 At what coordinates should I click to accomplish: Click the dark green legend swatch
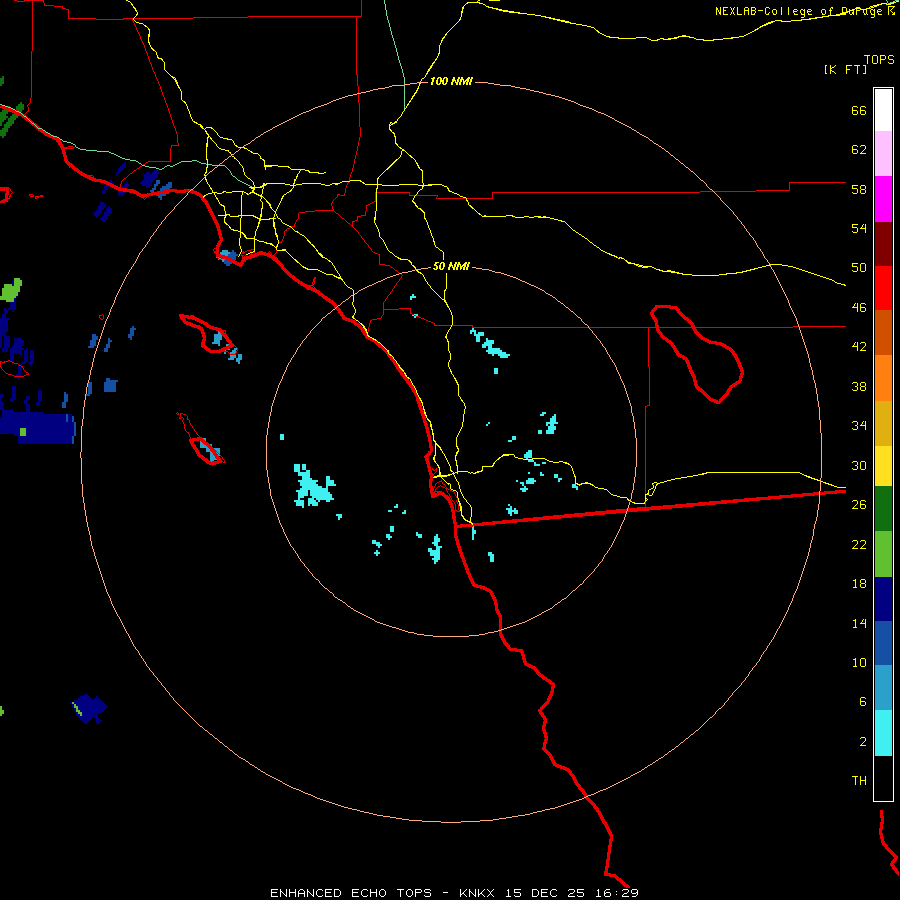(x=883, y=509)
